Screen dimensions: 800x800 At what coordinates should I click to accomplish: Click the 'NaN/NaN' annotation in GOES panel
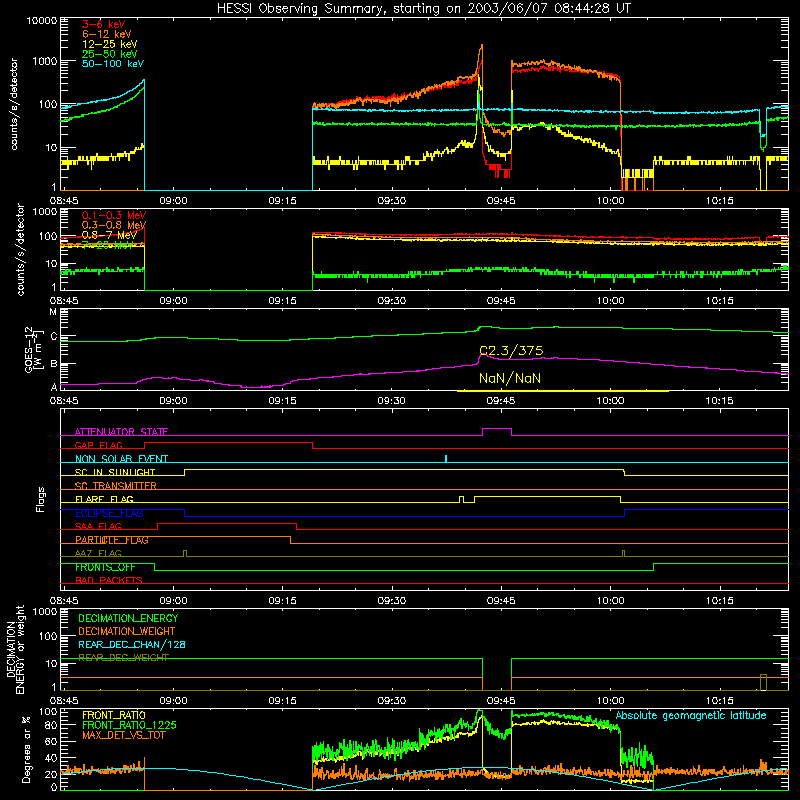tap(510, 378)
